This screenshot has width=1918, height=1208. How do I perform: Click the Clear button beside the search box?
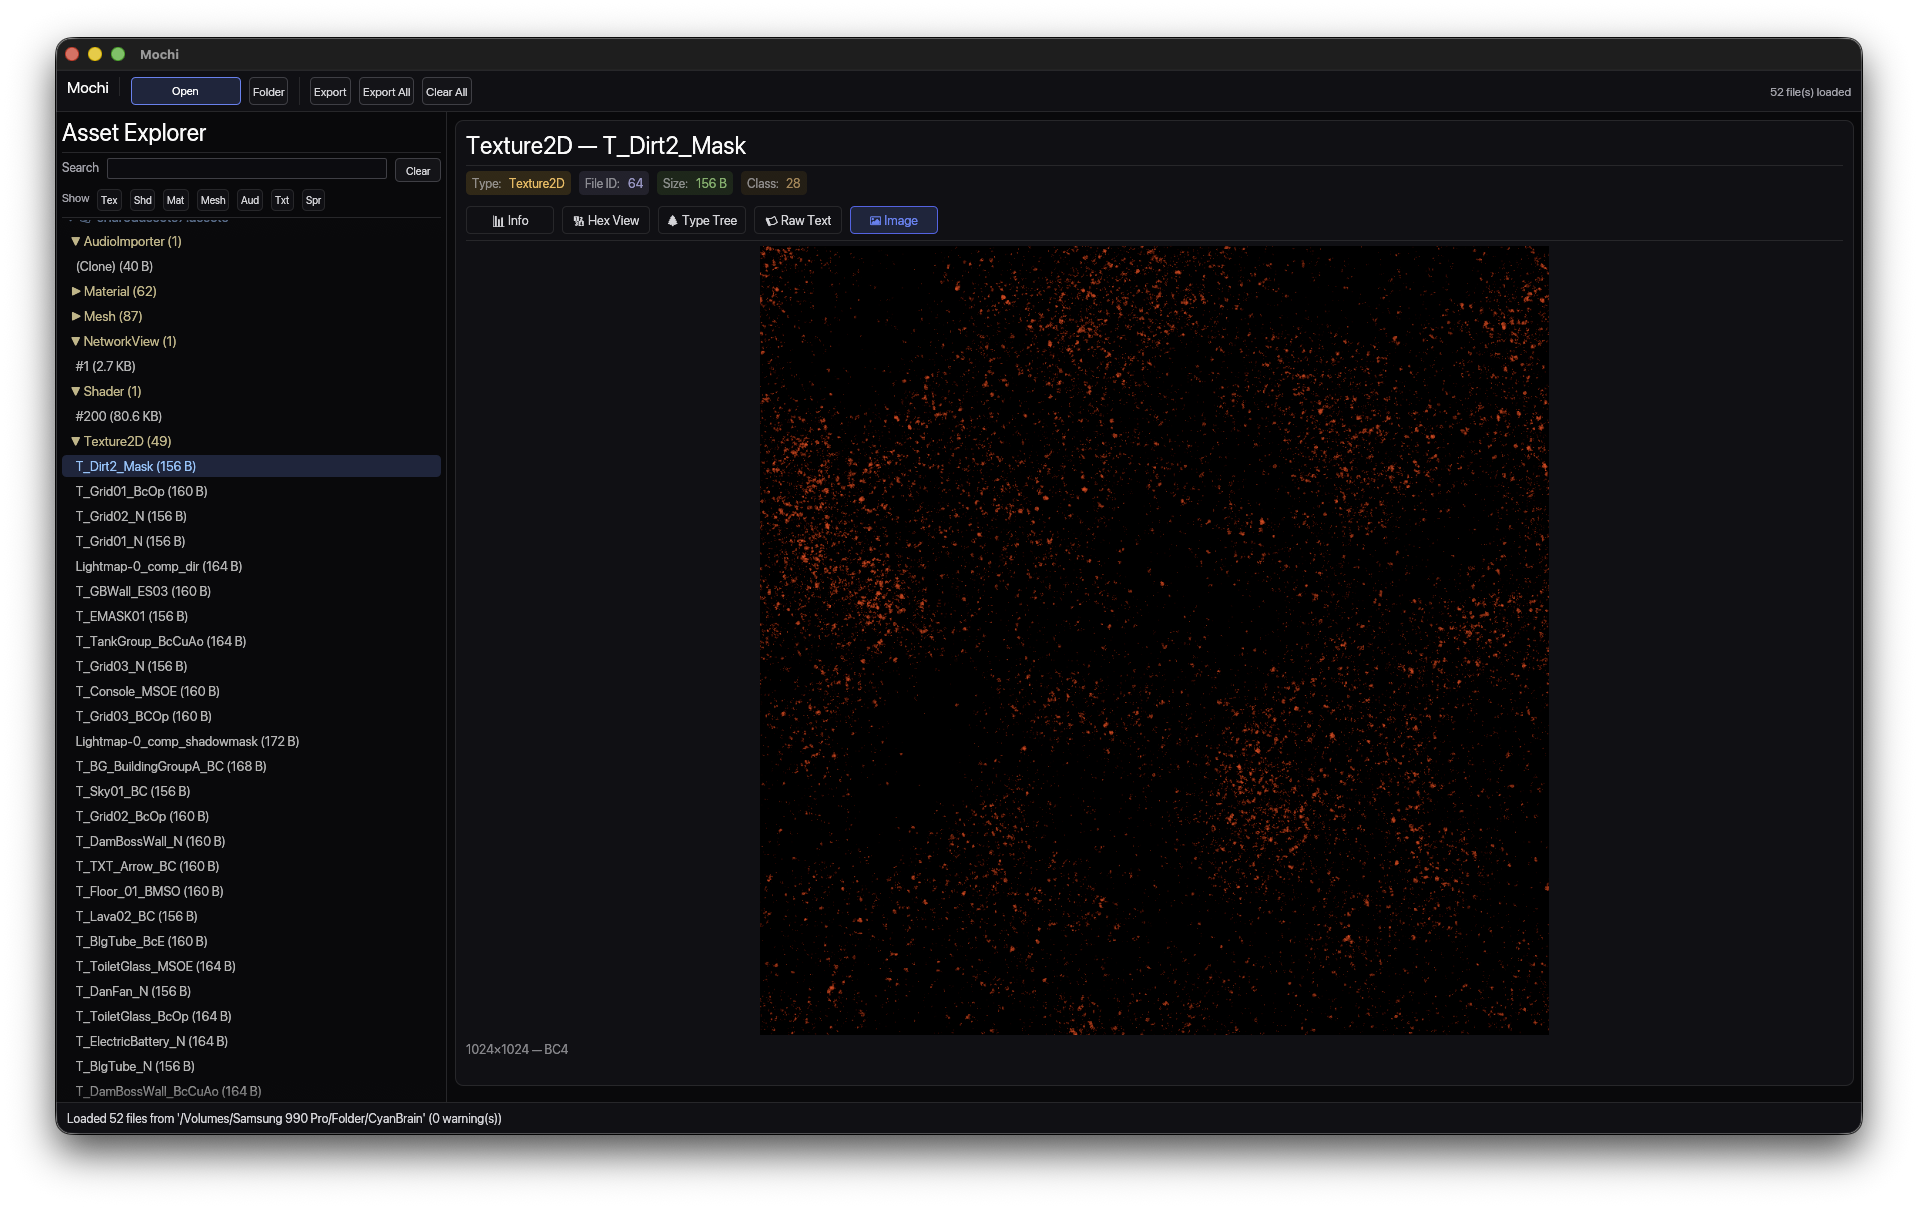pos(417,170)
